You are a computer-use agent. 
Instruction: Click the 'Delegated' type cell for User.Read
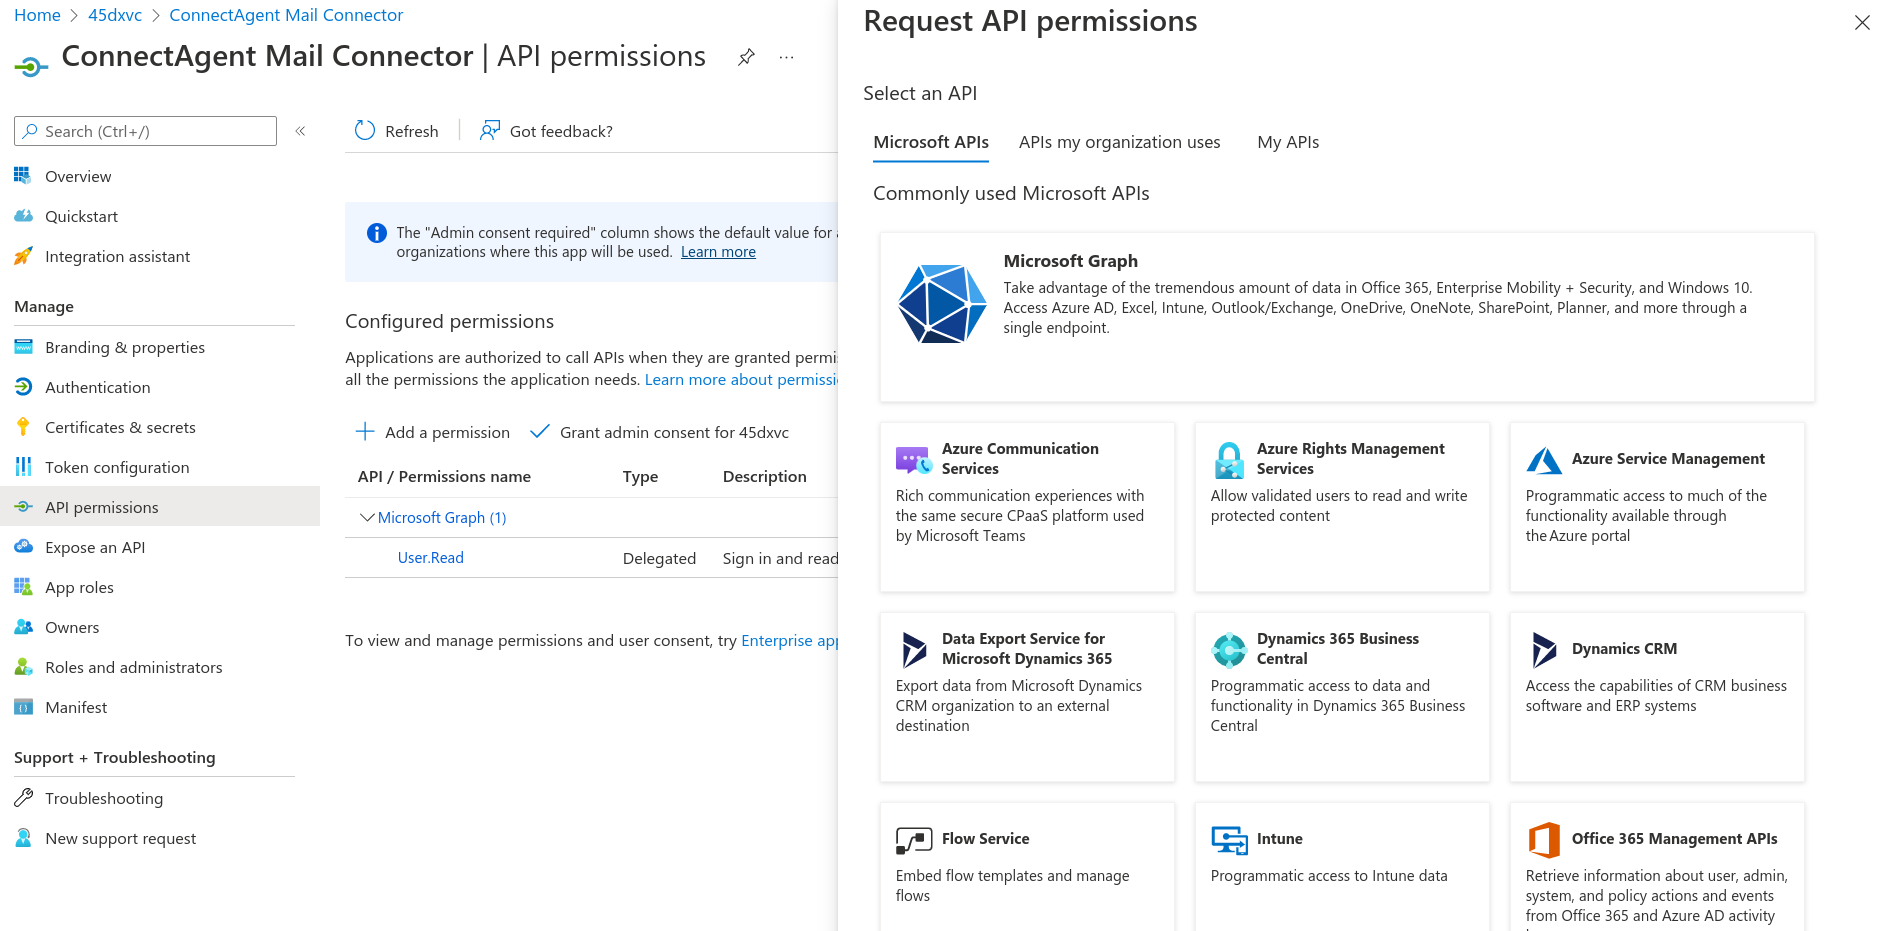click(x=659, y=558)
